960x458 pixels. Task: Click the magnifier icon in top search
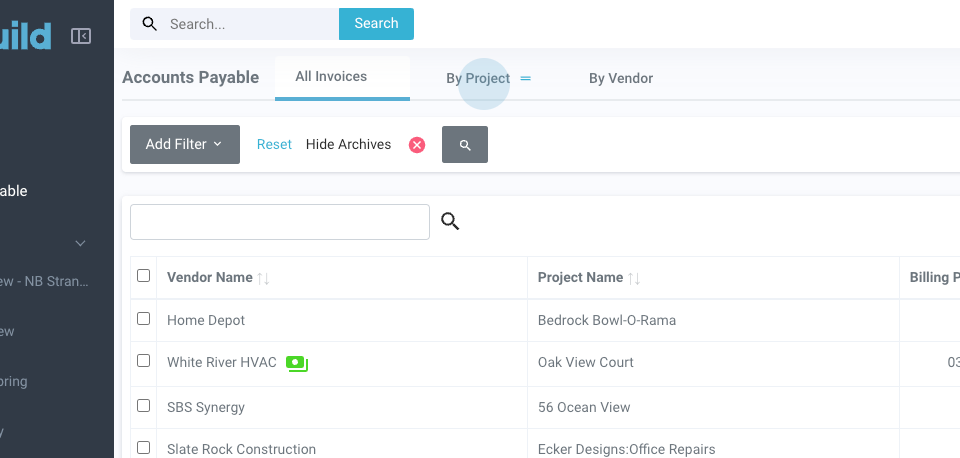click(x=150, y=24)
